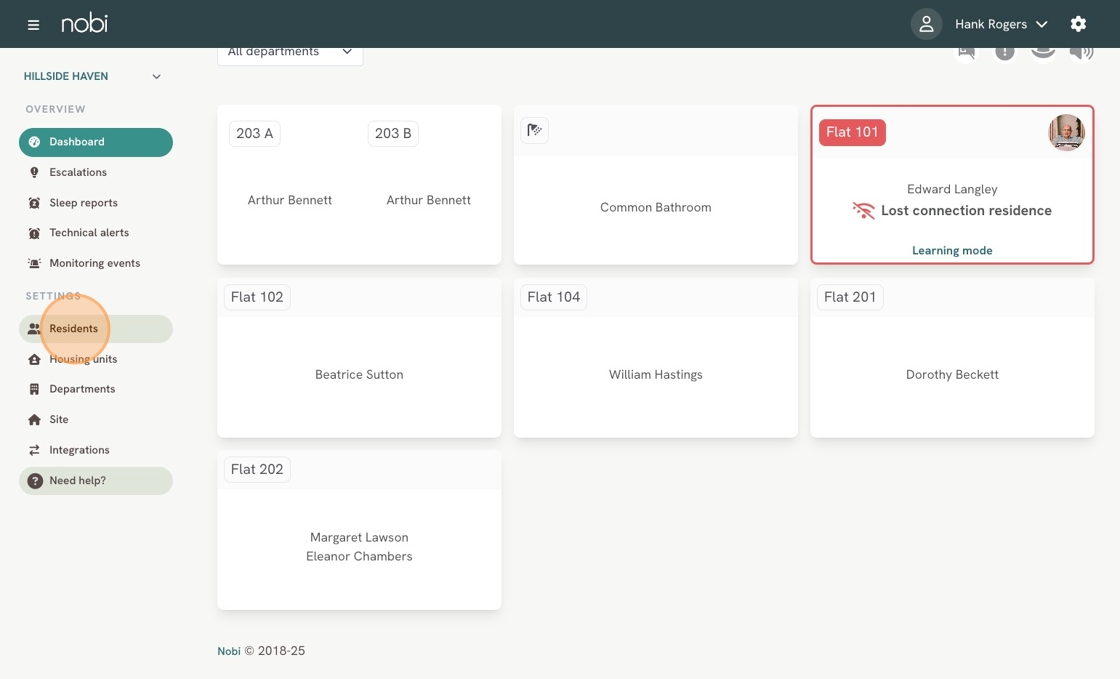Click the settings gear icon

(x=1078, y=24)
